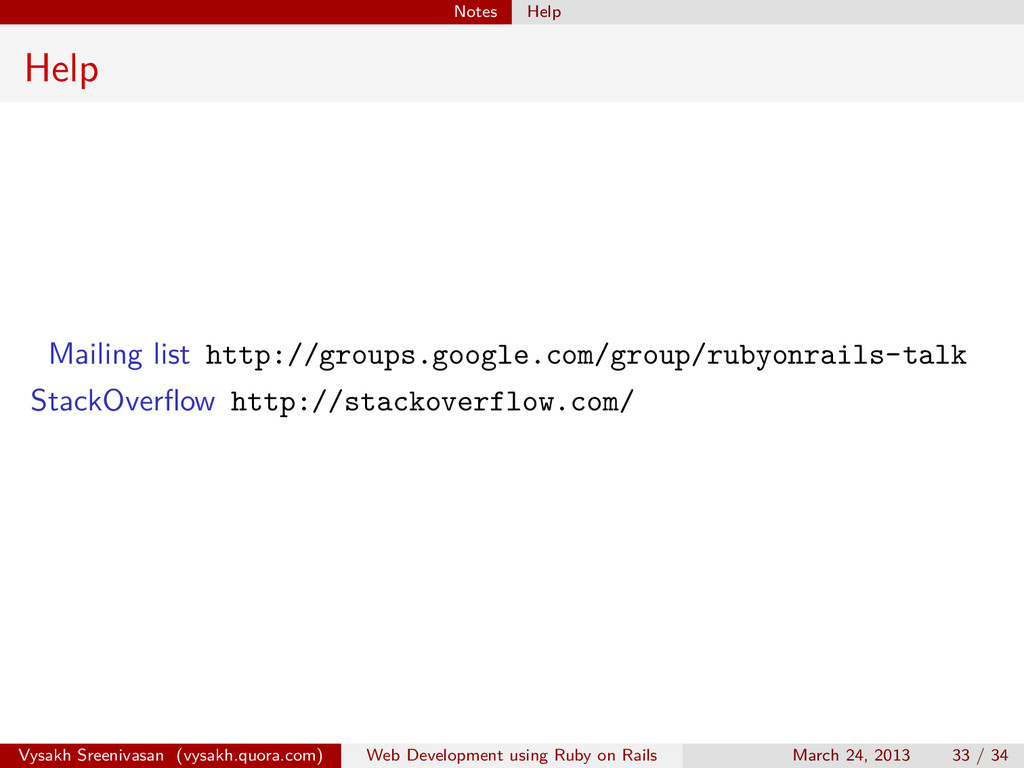Viewport: 1024px width, 768px height.
Task: Click the 'StackOverflow' label
Action: 123,401
